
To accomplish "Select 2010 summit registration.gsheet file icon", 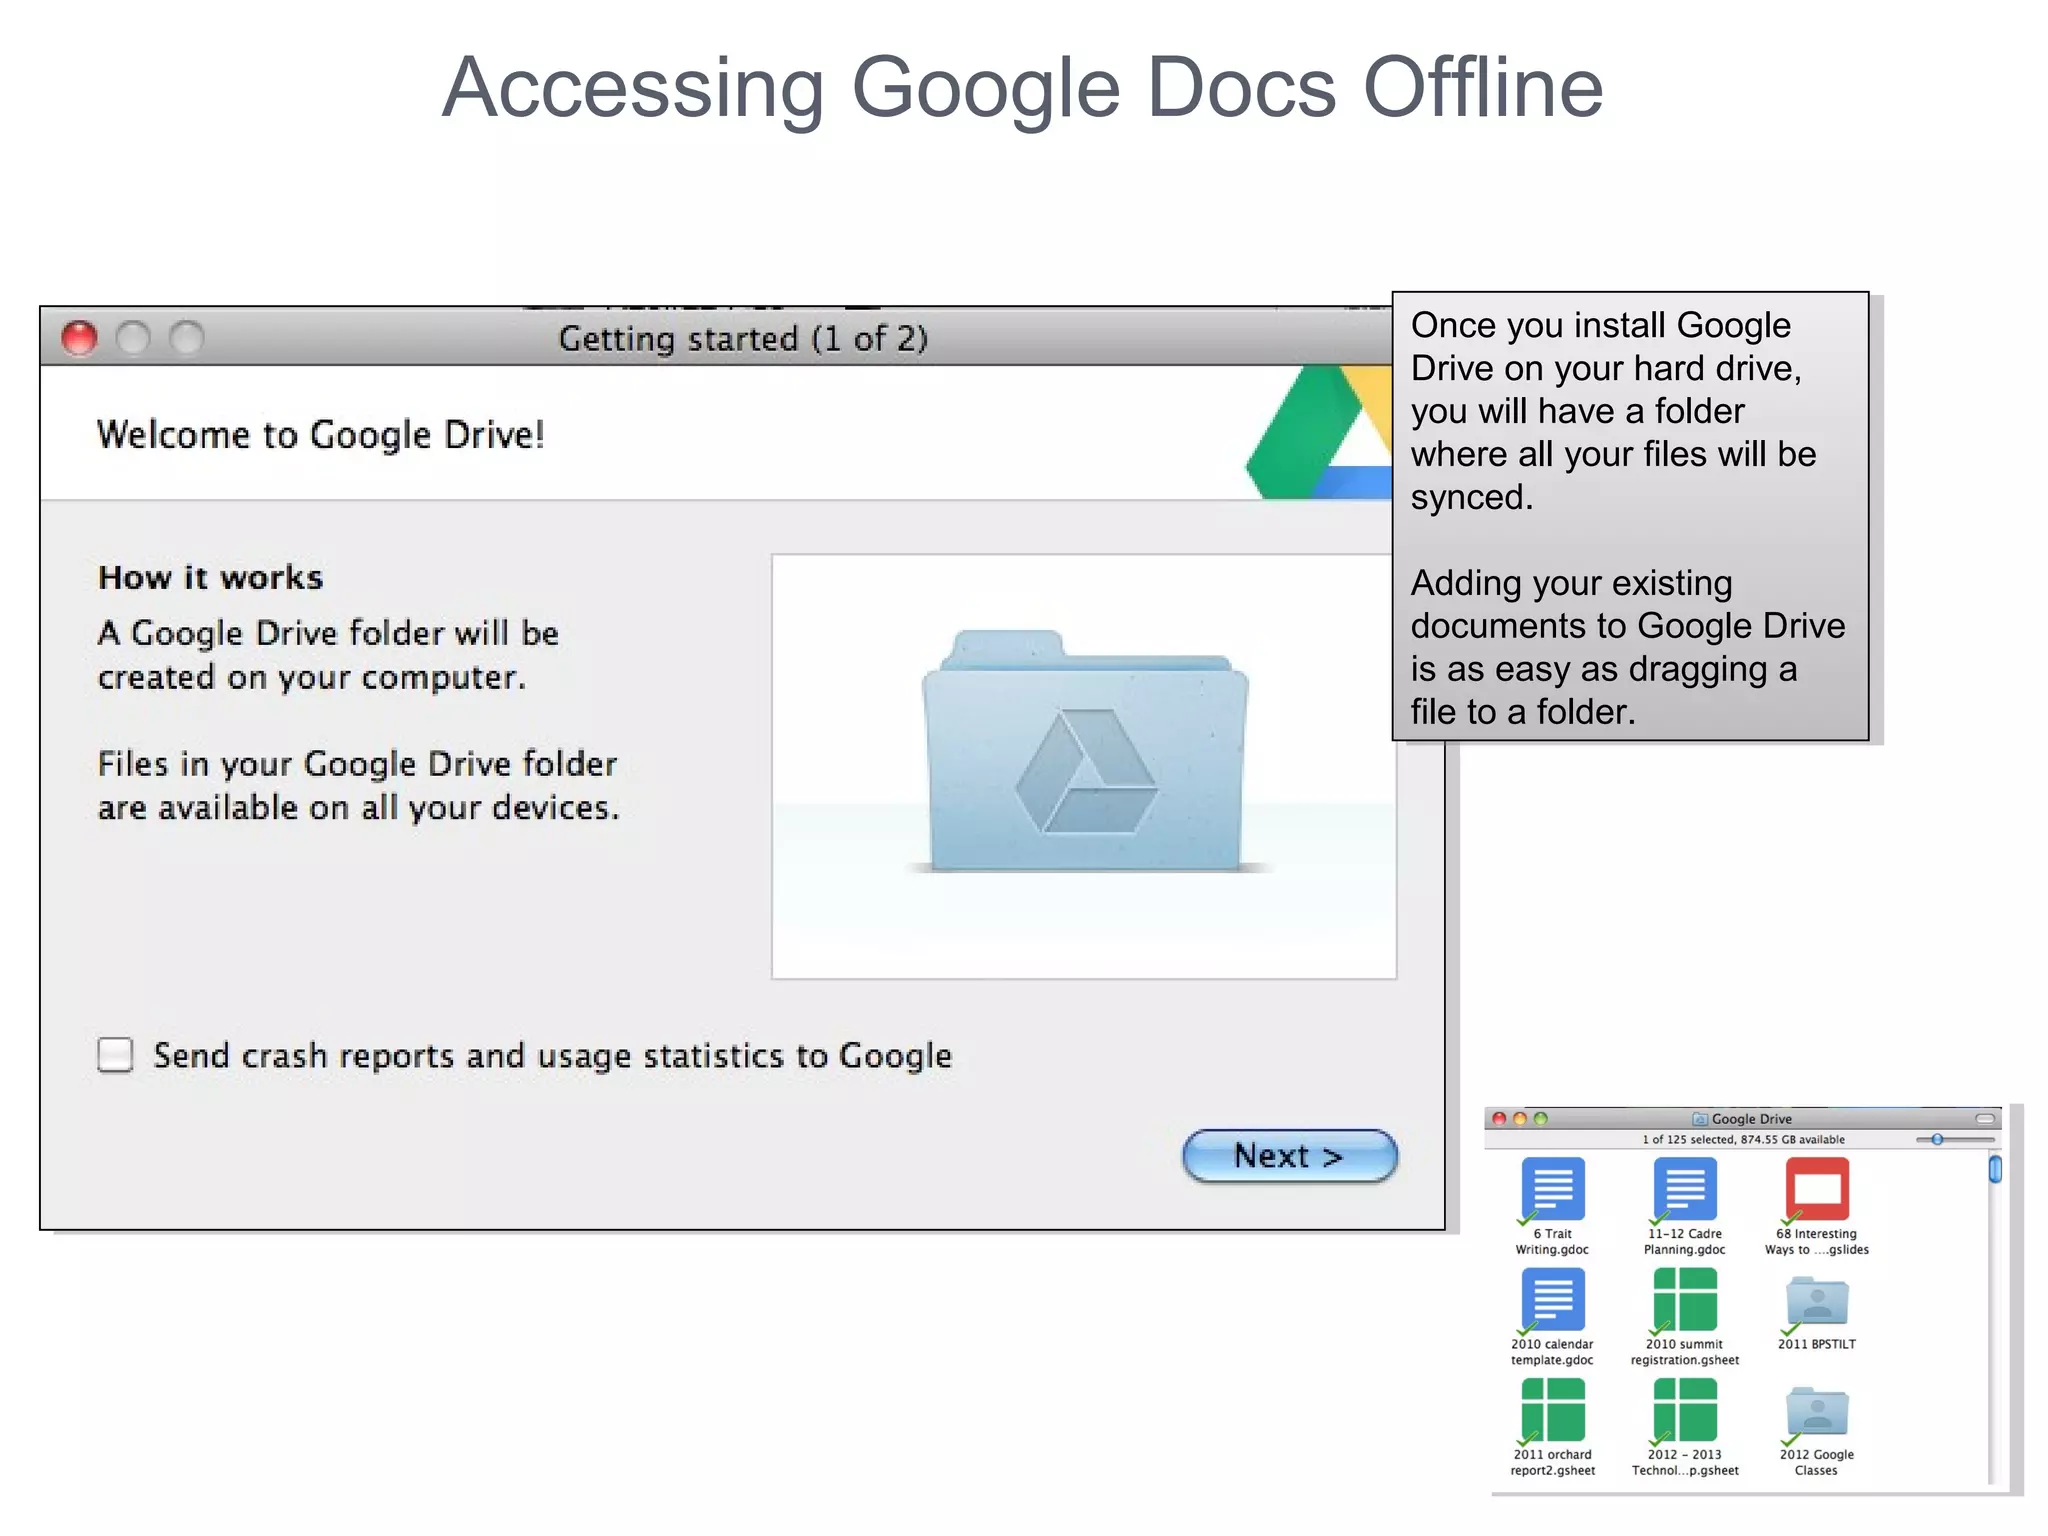I will [x=1685, y=1300].
